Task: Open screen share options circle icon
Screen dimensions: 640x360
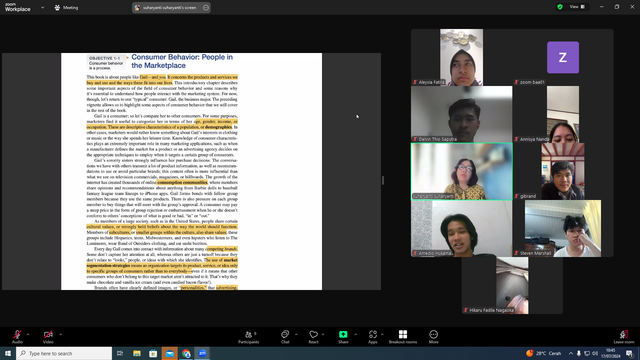Action: pos(206,7)
